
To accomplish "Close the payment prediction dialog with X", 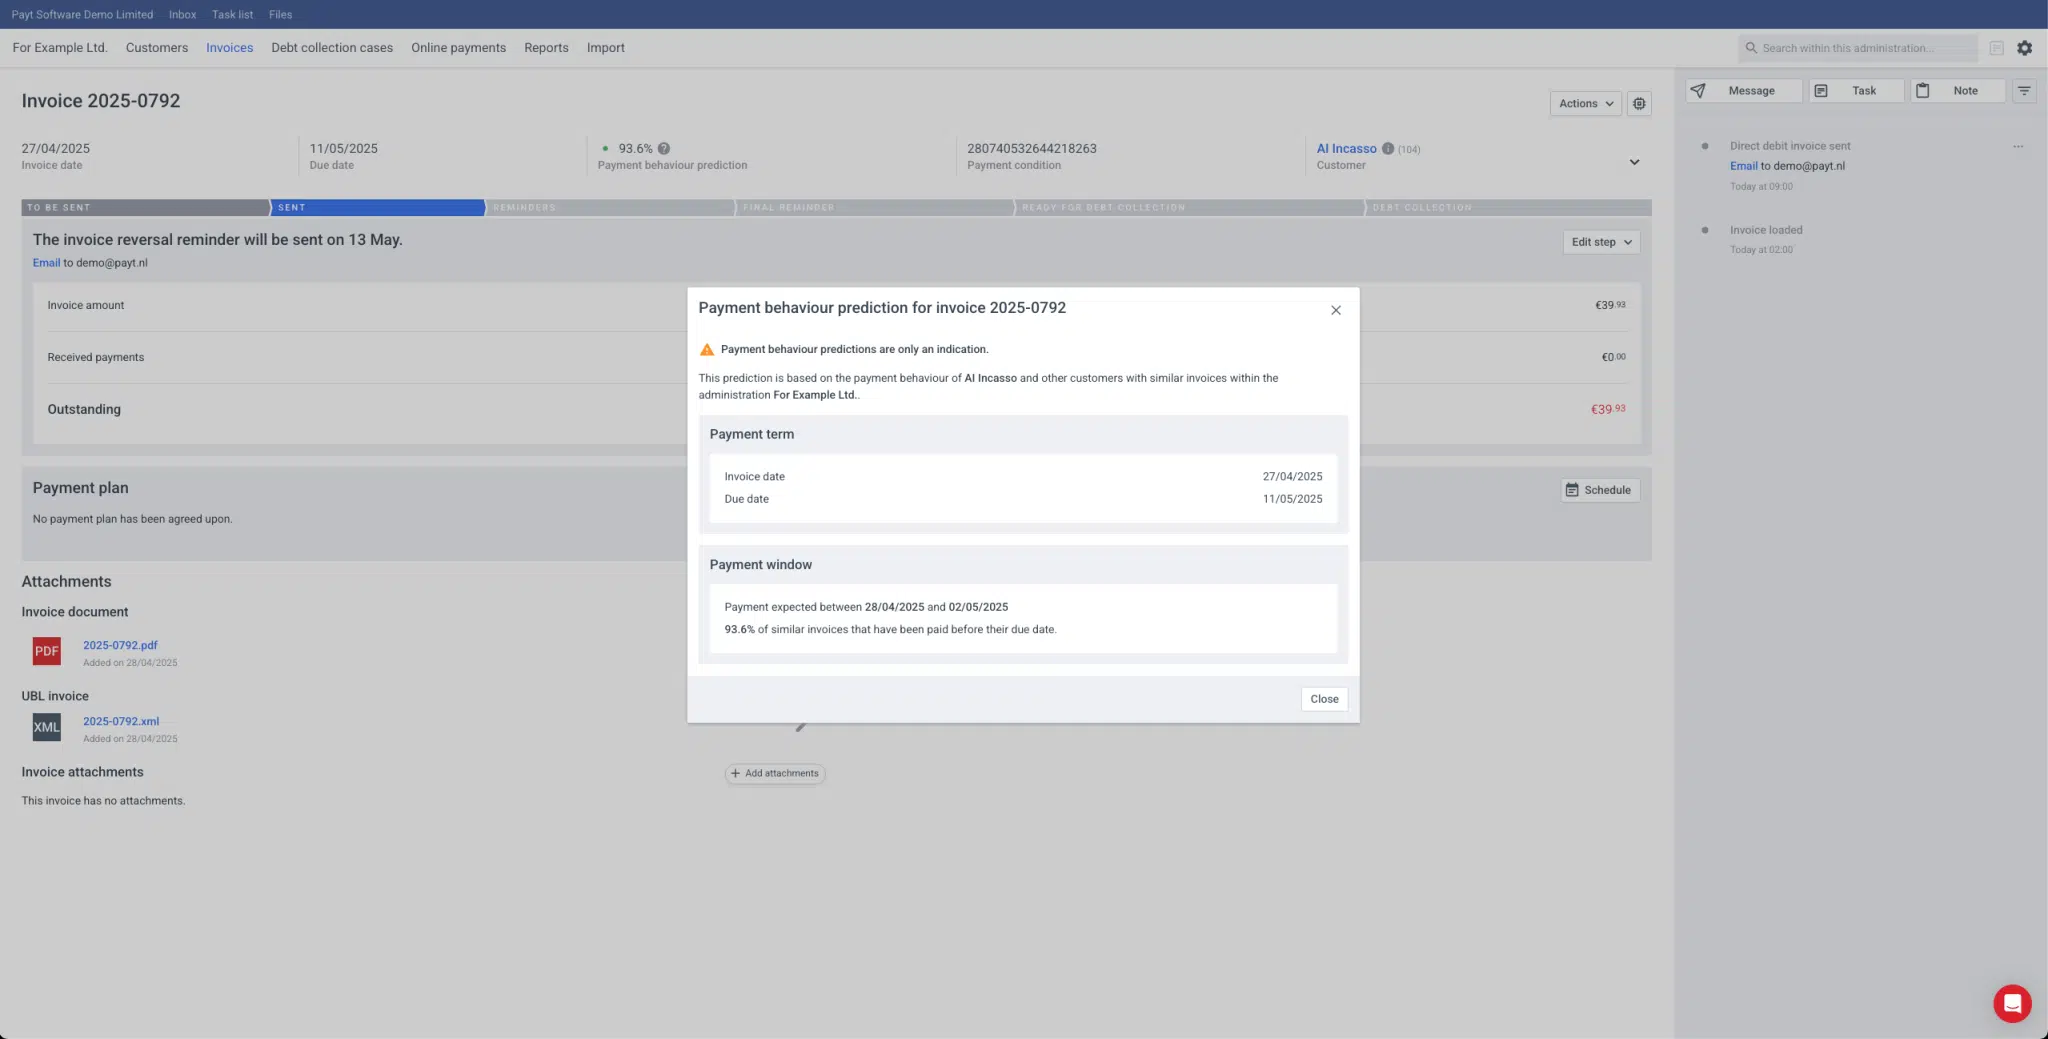I will coord(1335,310).
